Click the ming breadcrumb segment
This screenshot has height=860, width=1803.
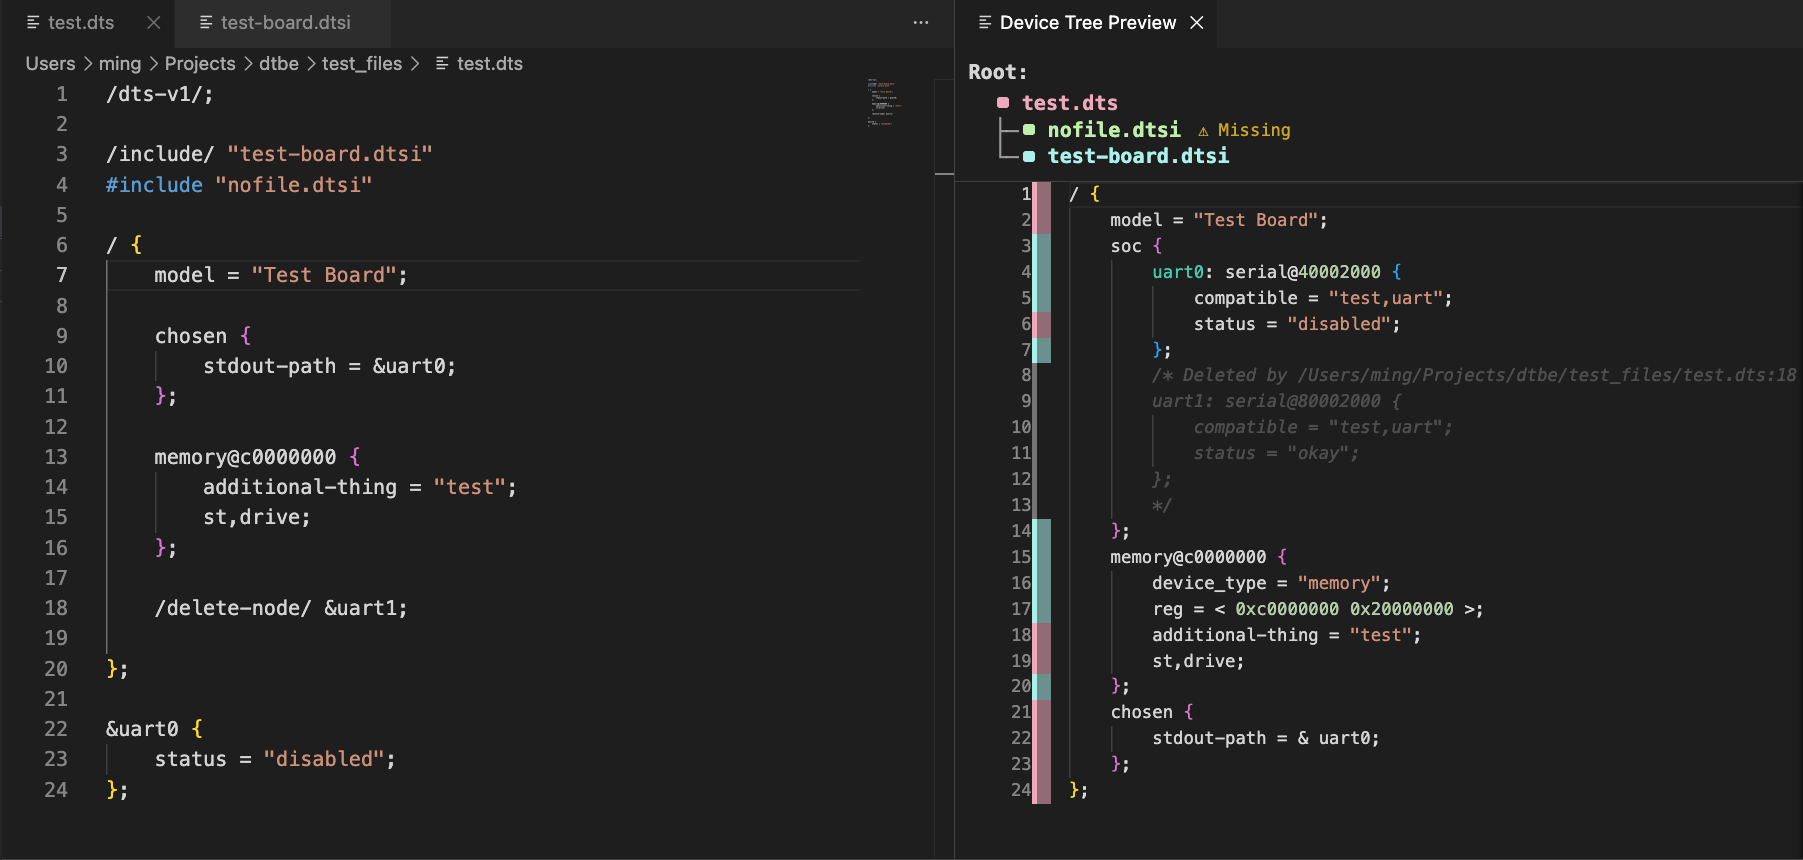[x=120, y=63]
